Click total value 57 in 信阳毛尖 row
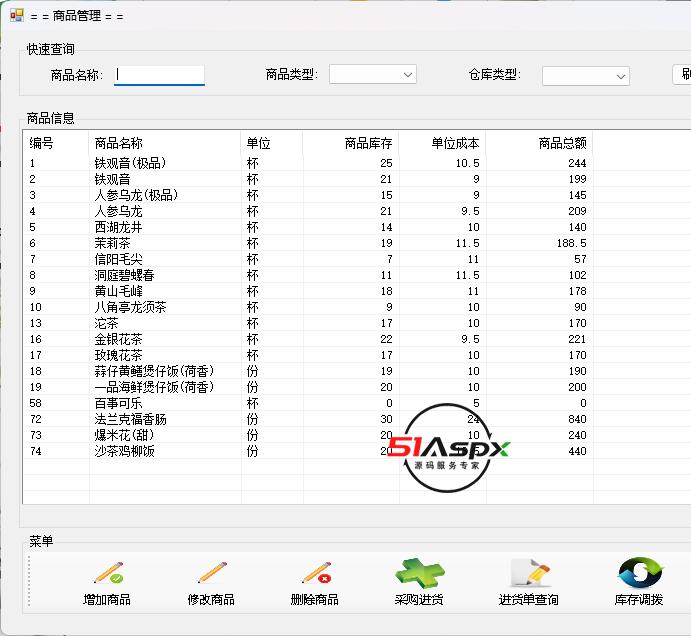The width and height of the screenshot is (691, 636). 580,259
